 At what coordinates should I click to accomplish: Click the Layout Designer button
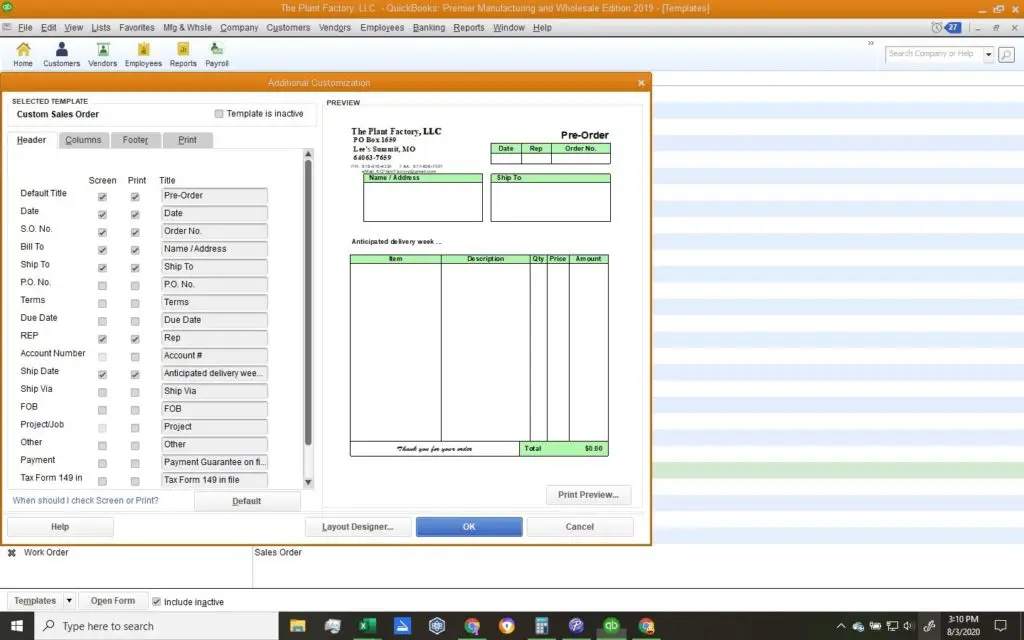[358, 527]
